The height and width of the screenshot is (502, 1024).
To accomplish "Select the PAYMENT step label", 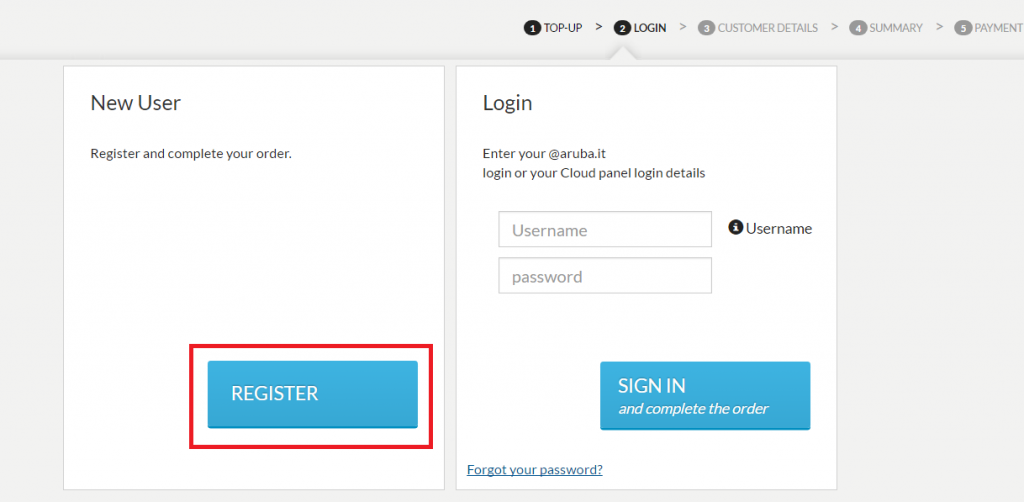I will tap(998, 28).
